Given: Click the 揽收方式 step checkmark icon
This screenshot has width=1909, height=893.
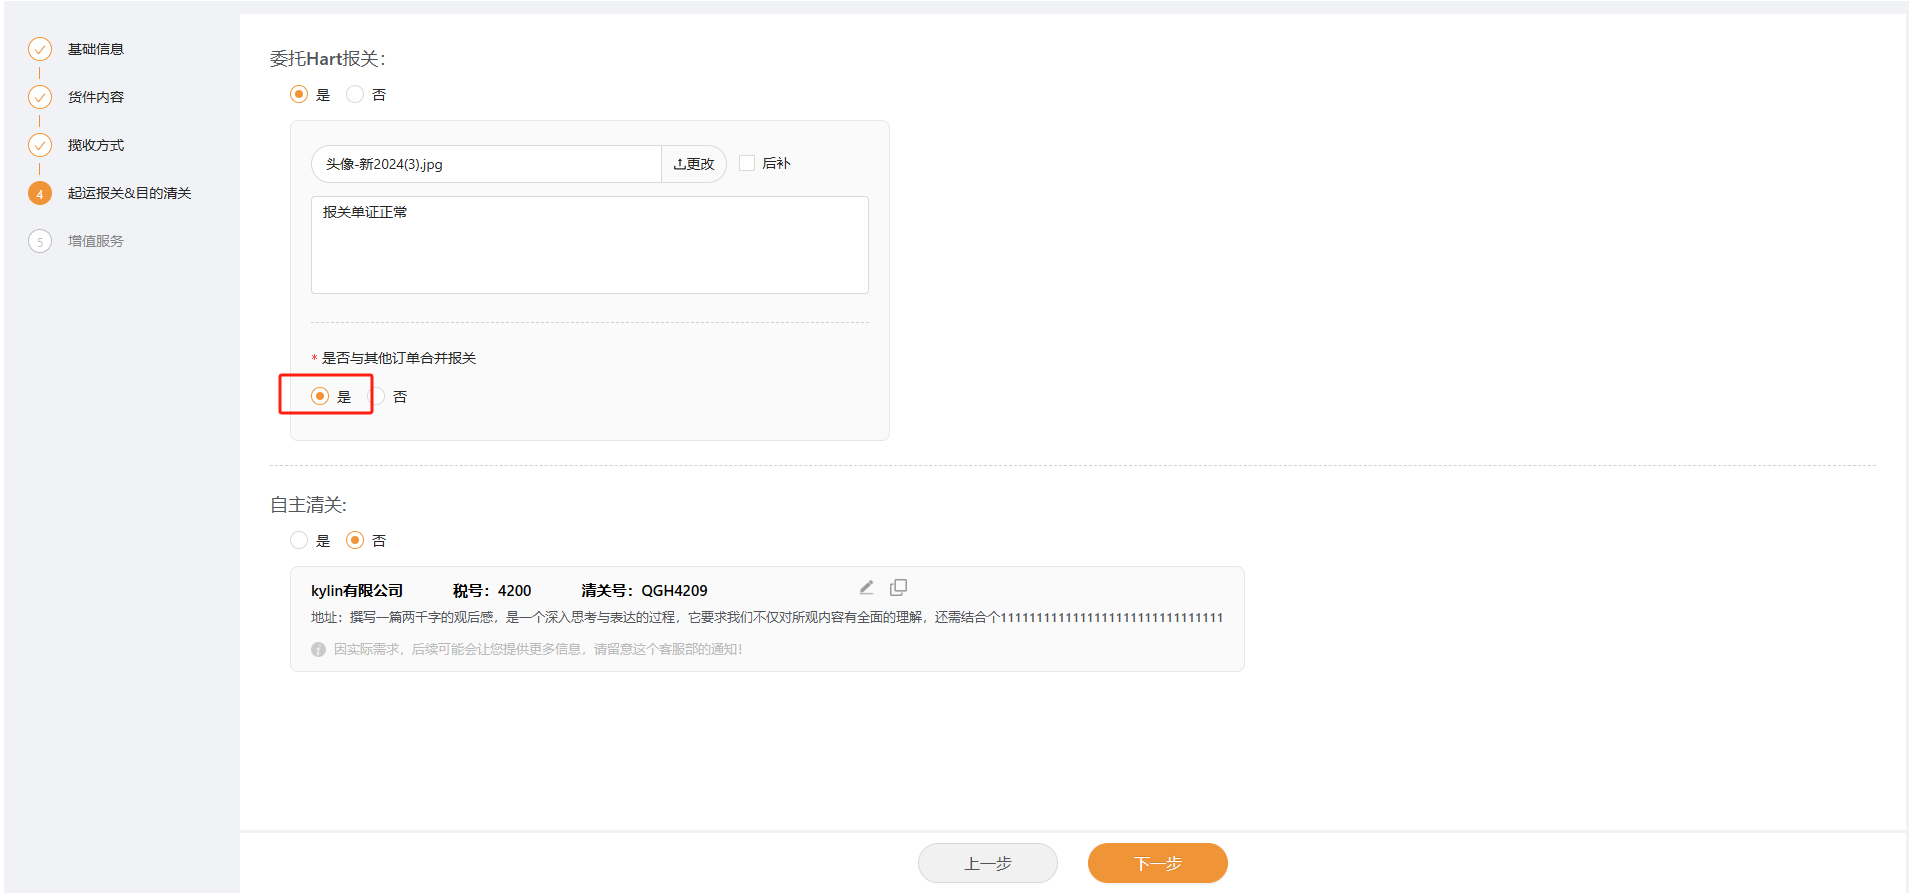Looking at the screenshot, I should point(40,145).
